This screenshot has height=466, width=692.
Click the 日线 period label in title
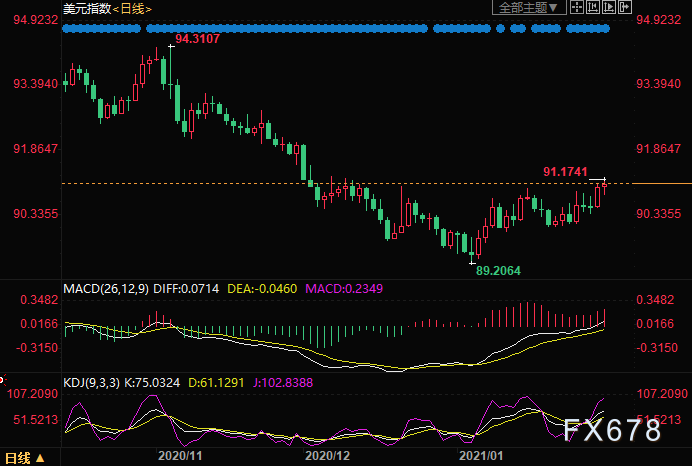click(x=132, y=8)
